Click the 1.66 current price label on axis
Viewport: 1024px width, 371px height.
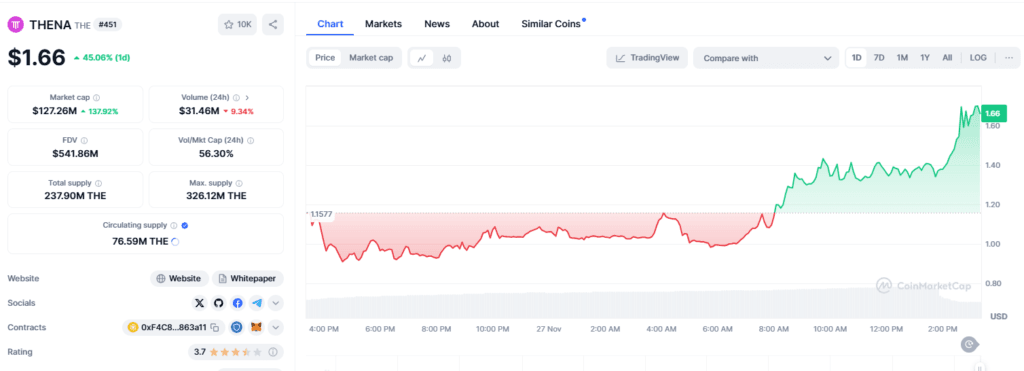993,113
